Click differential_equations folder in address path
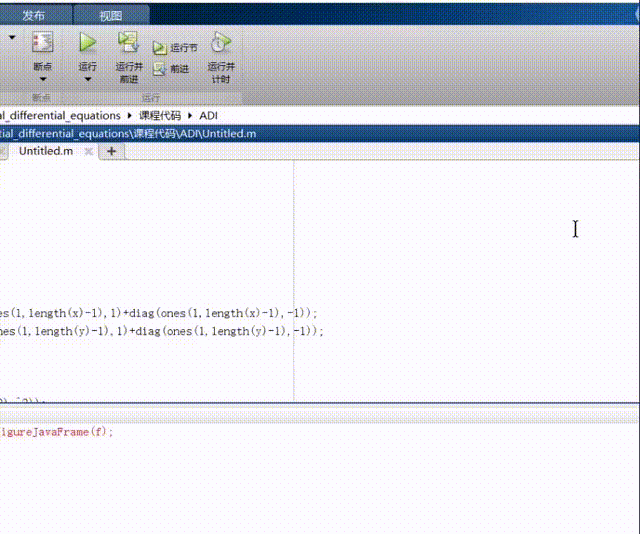 [x=60, y=116]
